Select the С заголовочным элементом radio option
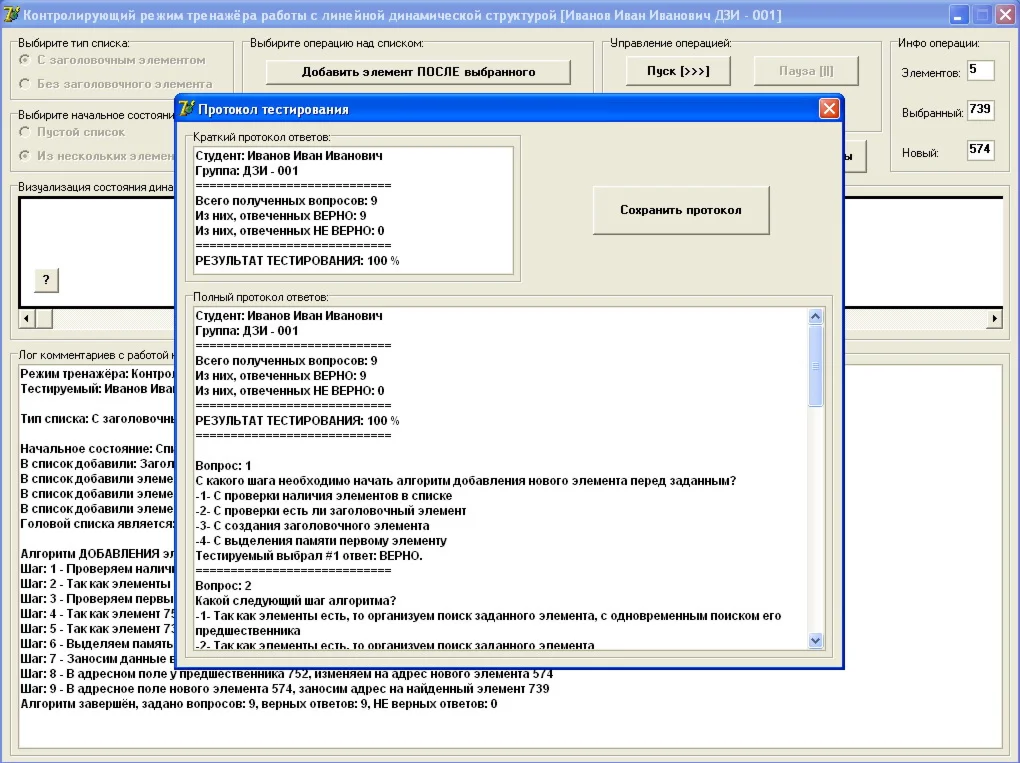The width and height of the screenshot is (1020, 763). click(25, 61)
